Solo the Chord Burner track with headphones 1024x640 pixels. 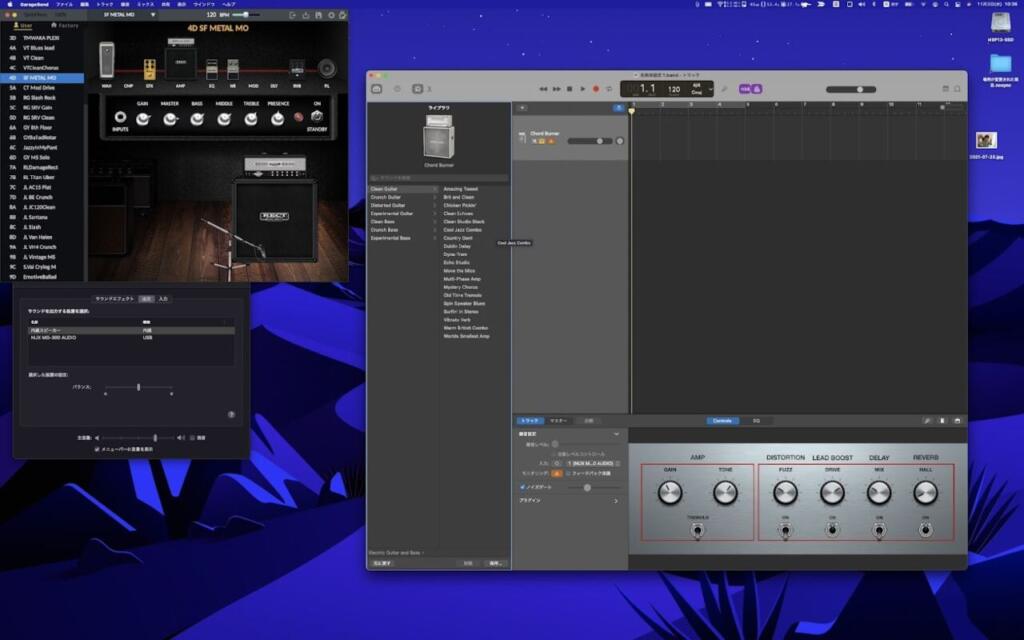coord(542,141)
